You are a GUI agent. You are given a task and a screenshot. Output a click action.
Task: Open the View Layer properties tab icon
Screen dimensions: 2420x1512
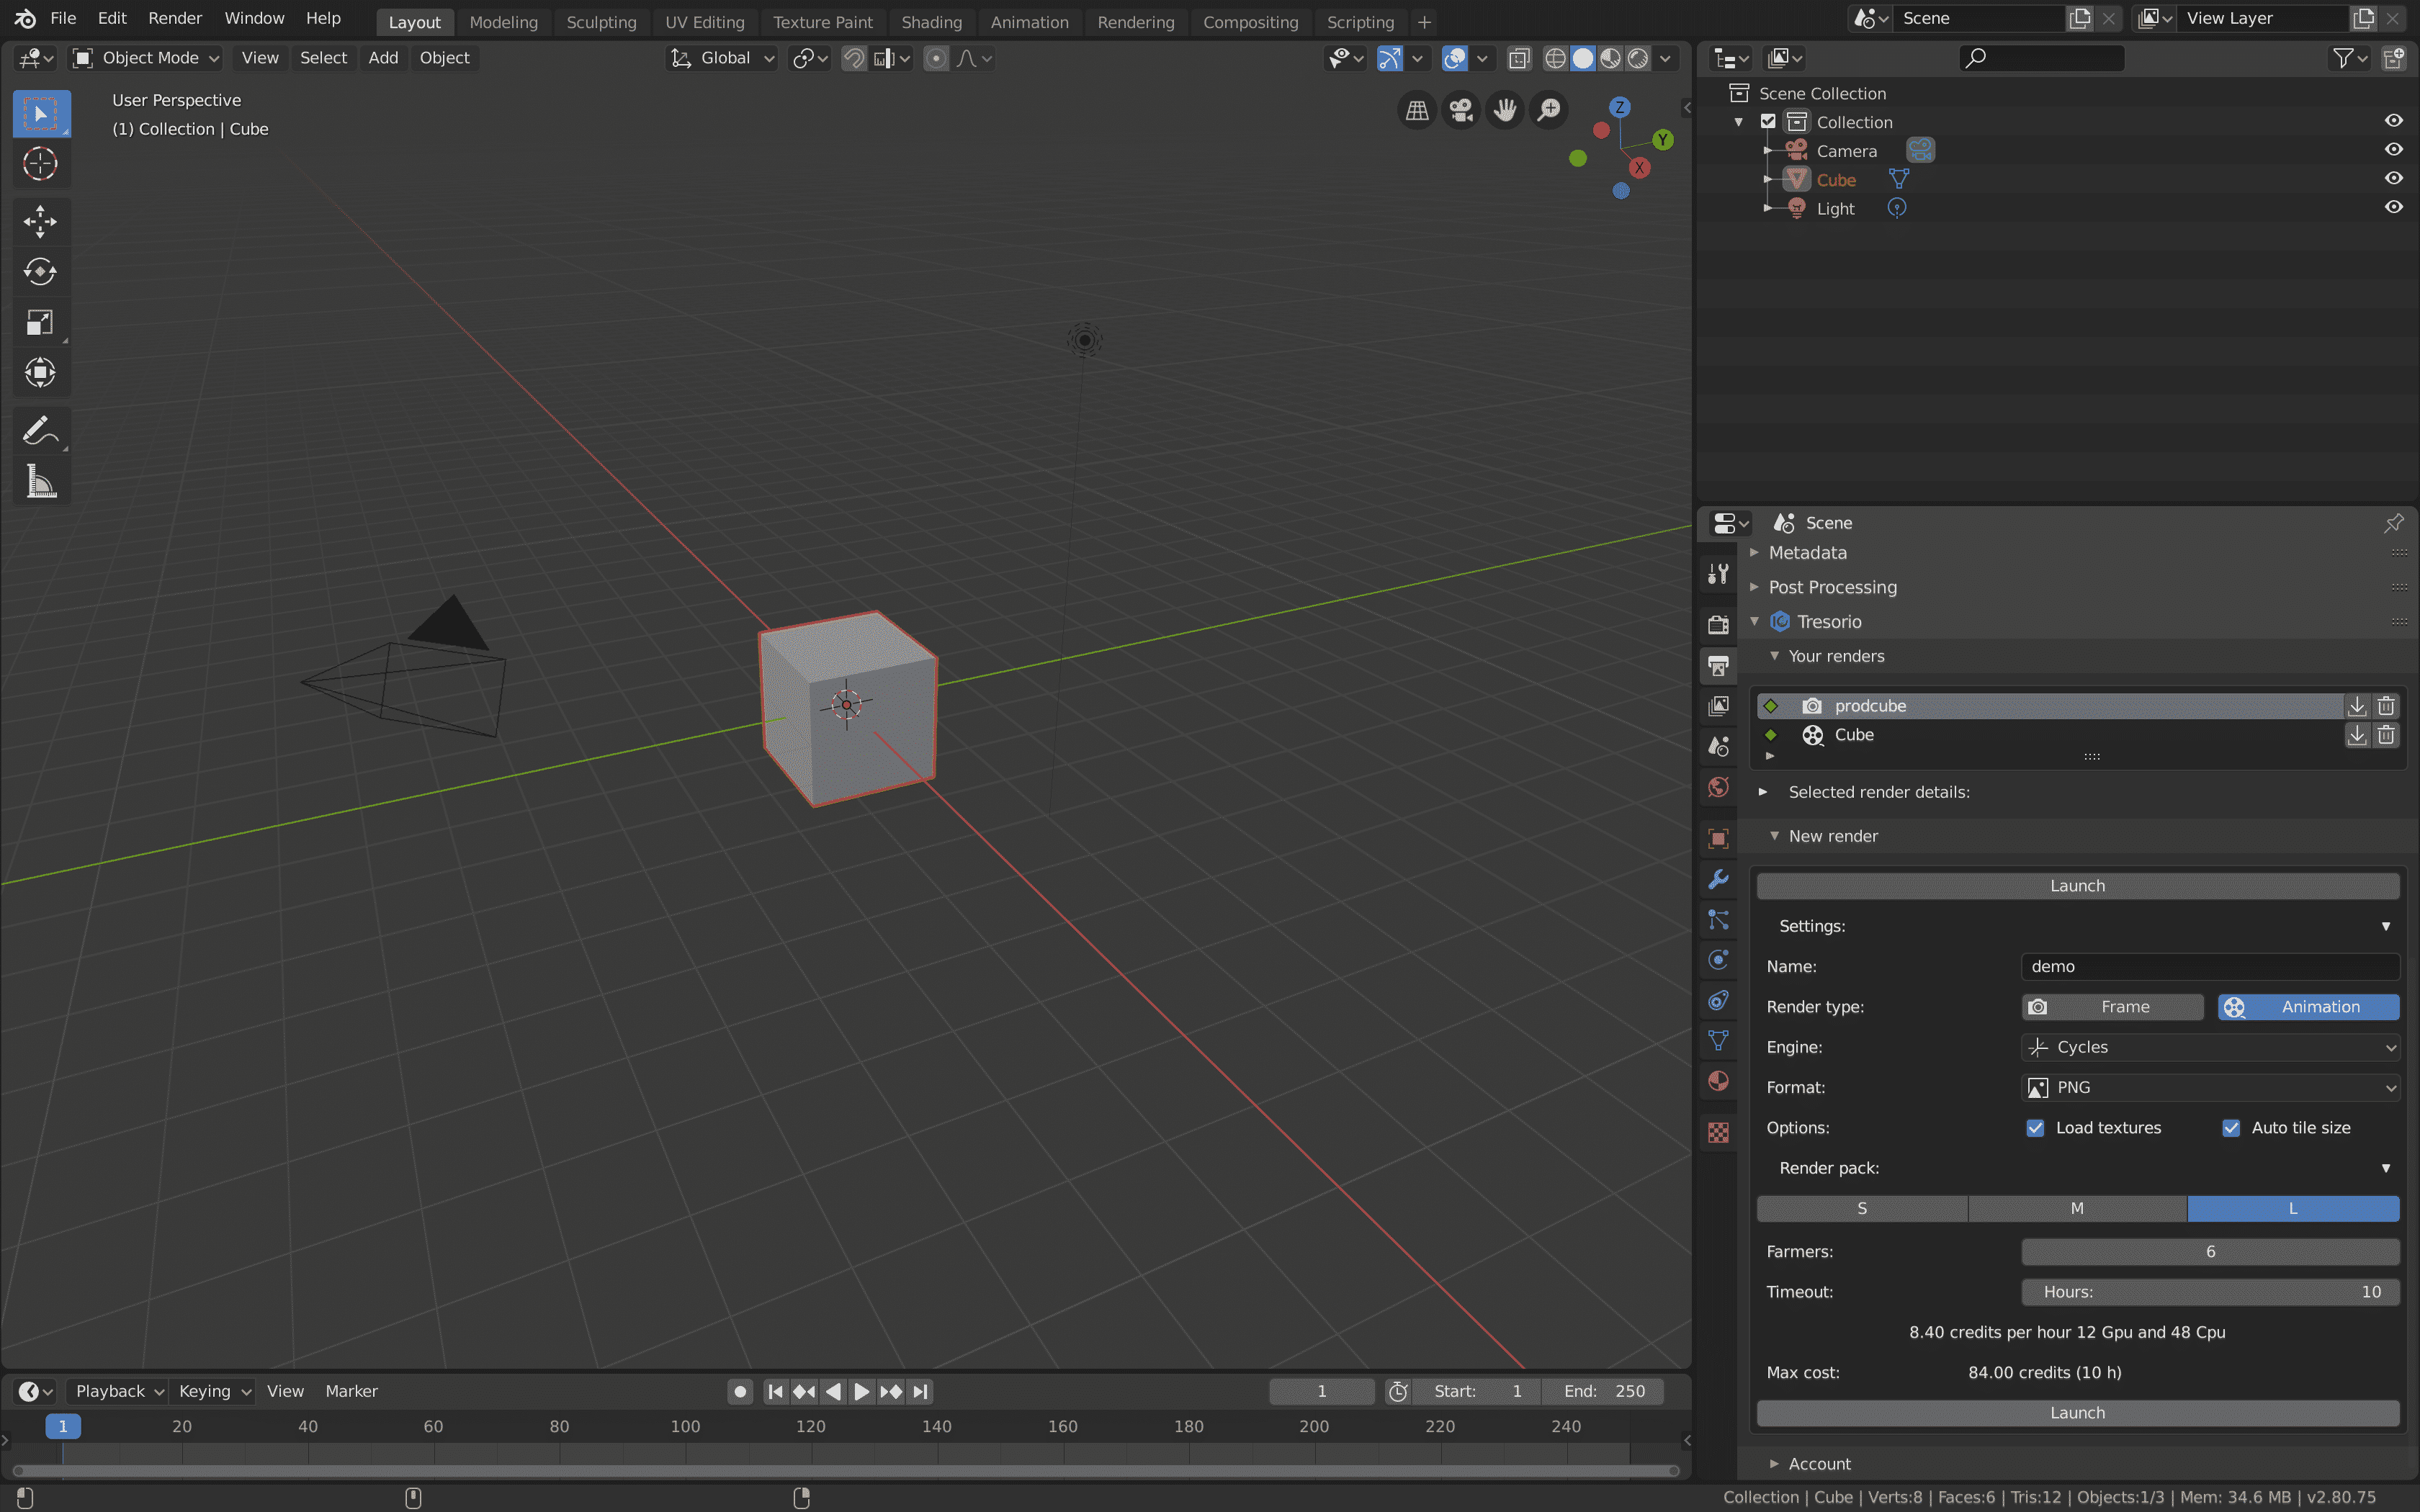tap(1718, 706)
